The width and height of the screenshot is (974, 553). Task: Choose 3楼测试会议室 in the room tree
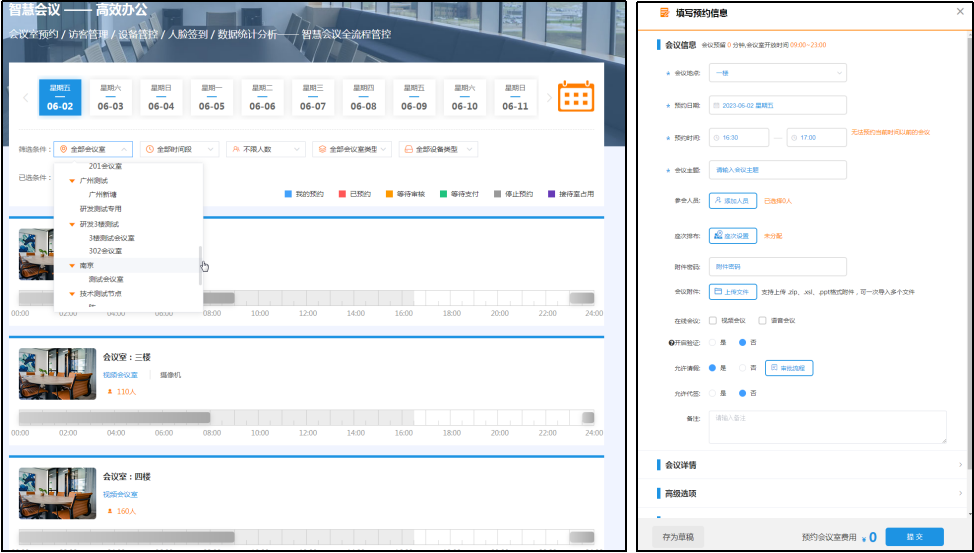coord(112,238)
